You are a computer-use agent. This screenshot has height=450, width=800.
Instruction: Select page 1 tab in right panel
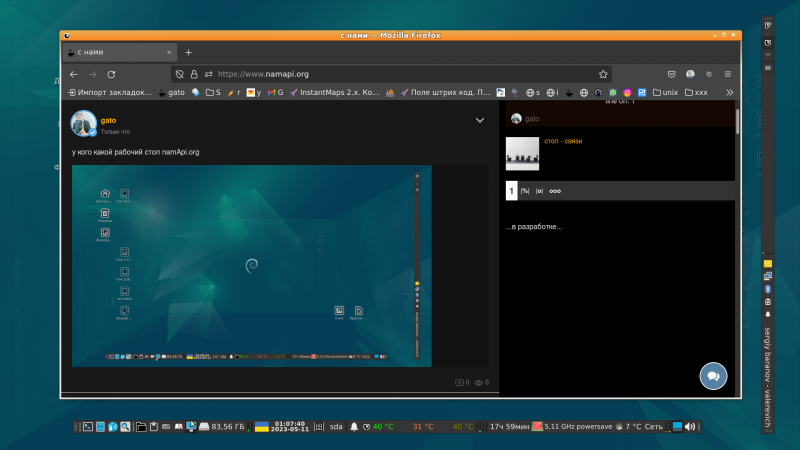(x=511, y=191)
